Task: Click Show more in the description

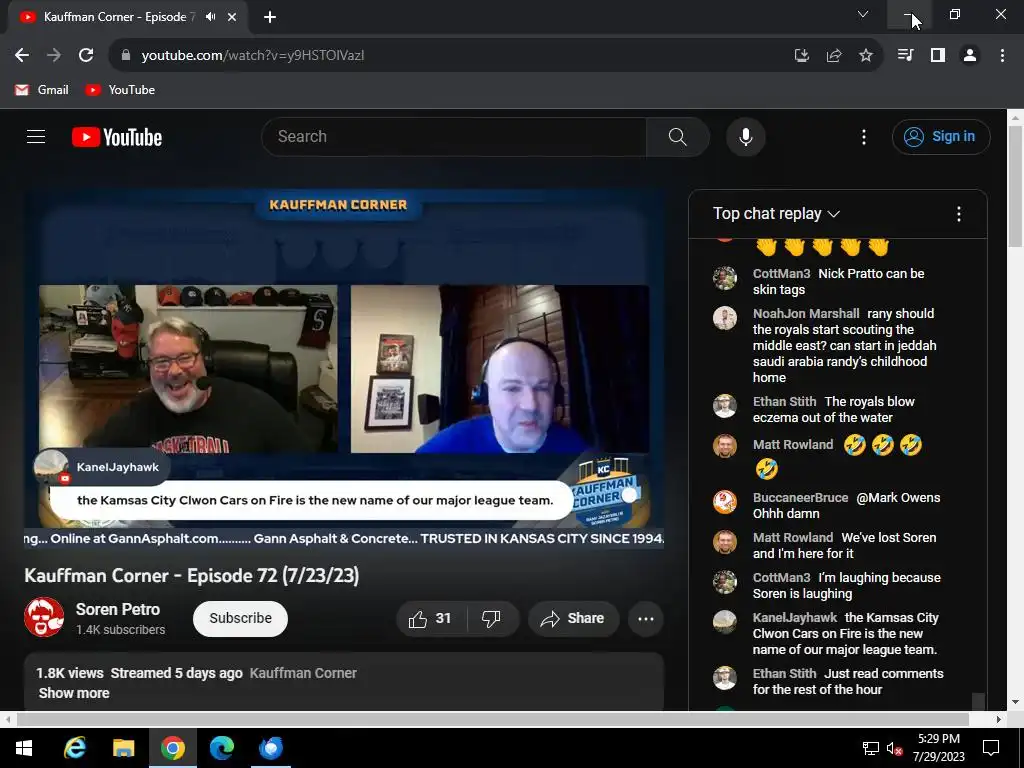Action: coord(74,693)
